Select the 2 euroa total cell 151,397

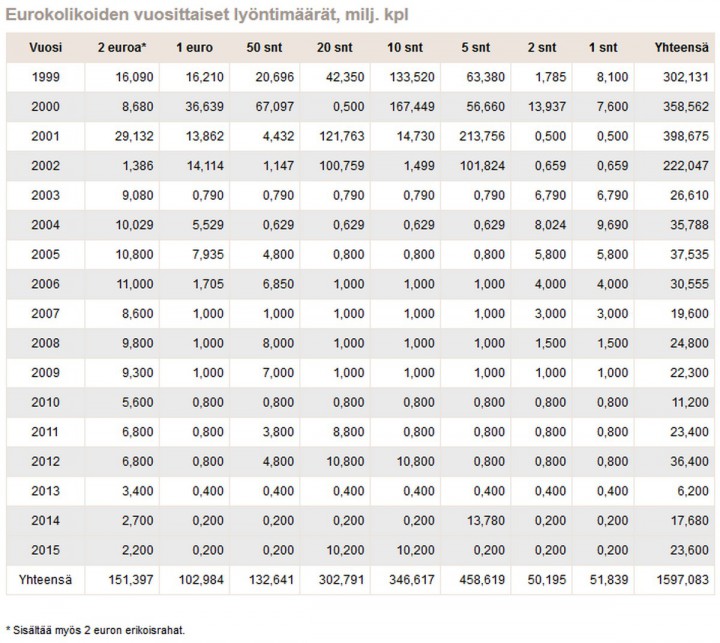click(119, 579)
